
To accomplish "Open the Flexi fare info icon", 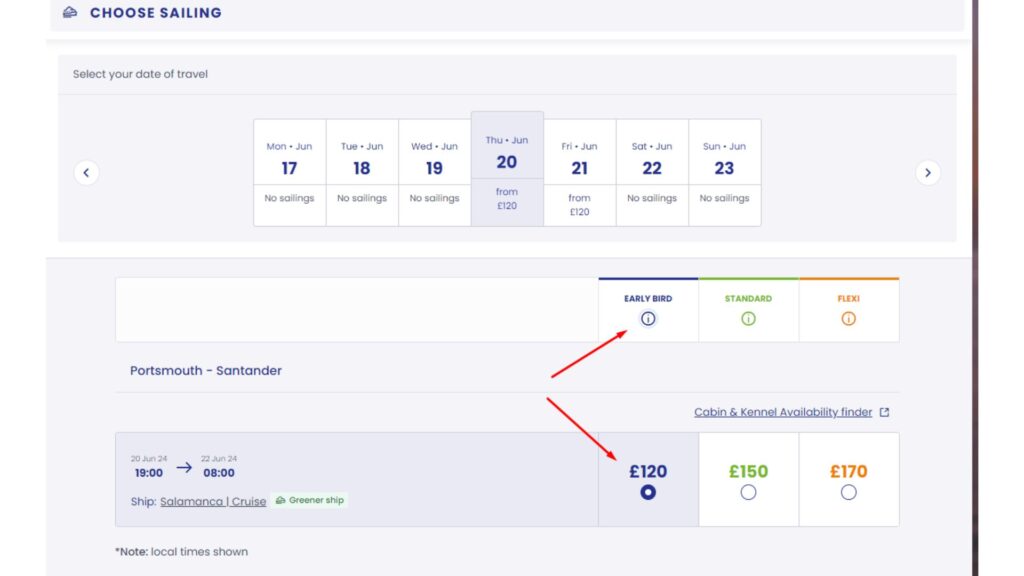I will [848, 319].
